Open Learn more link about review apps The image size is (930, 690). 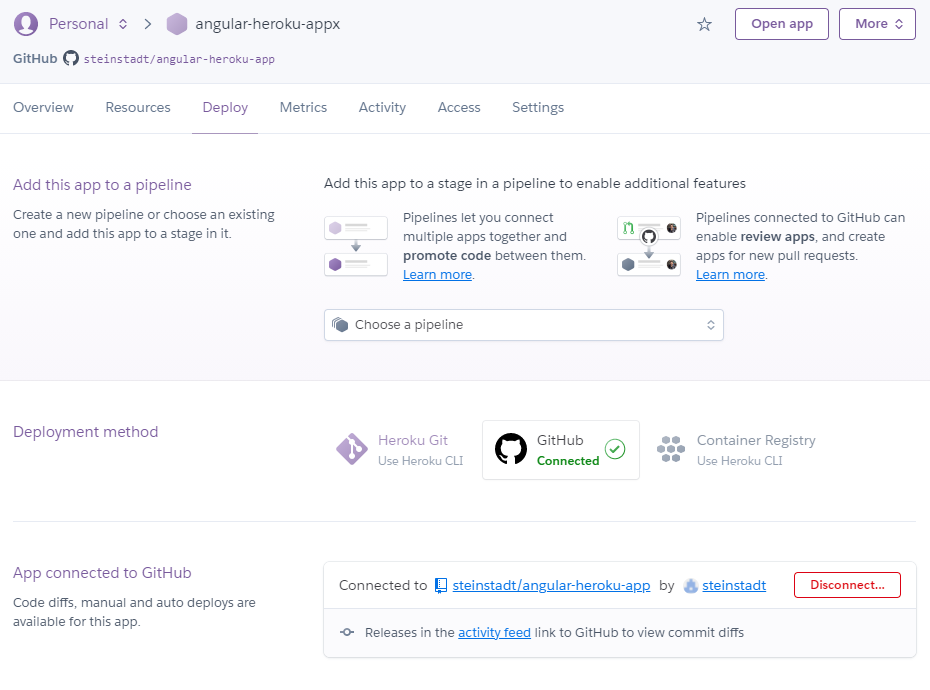click(x=731, y=275)
